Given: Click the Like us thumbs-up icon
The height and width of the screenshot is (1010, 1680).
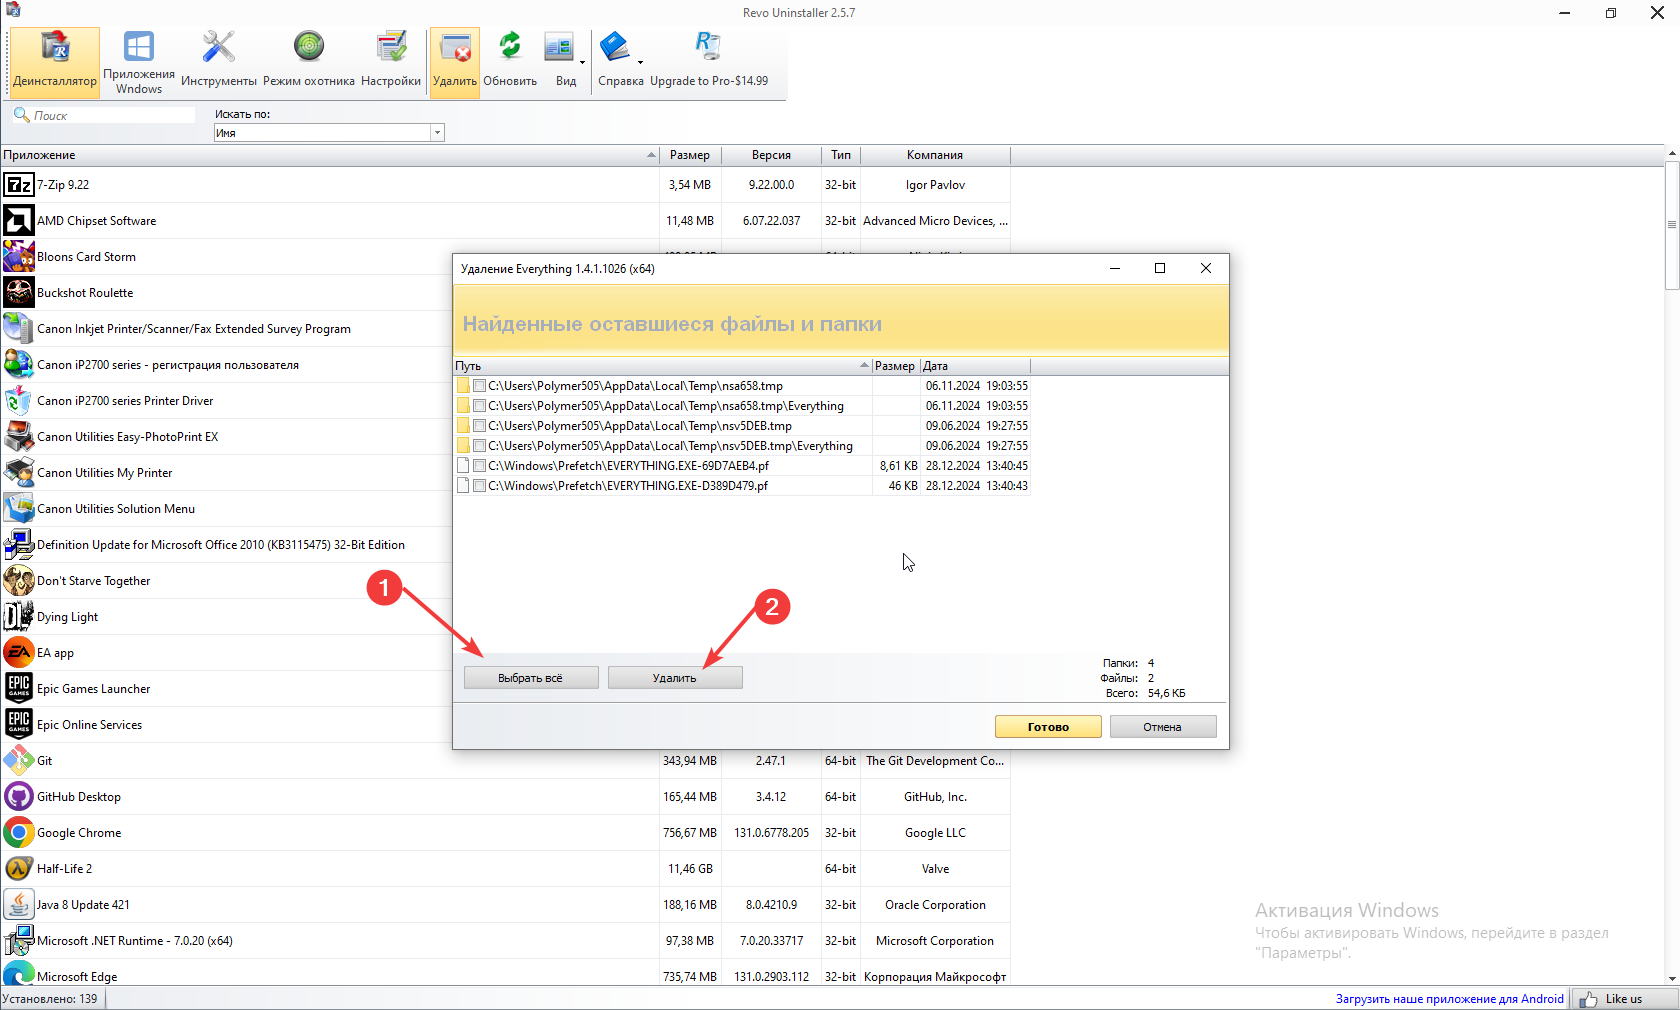Looking at the screenshot, I should click(1588, 999).
